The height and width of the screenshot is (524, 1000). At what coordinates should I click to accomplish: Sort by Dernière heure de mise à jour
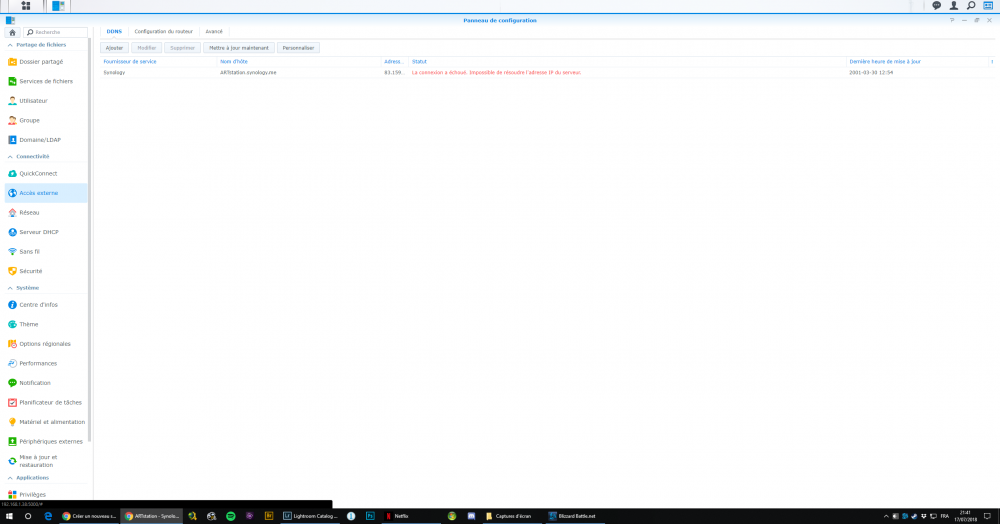(x=917, y=62)
